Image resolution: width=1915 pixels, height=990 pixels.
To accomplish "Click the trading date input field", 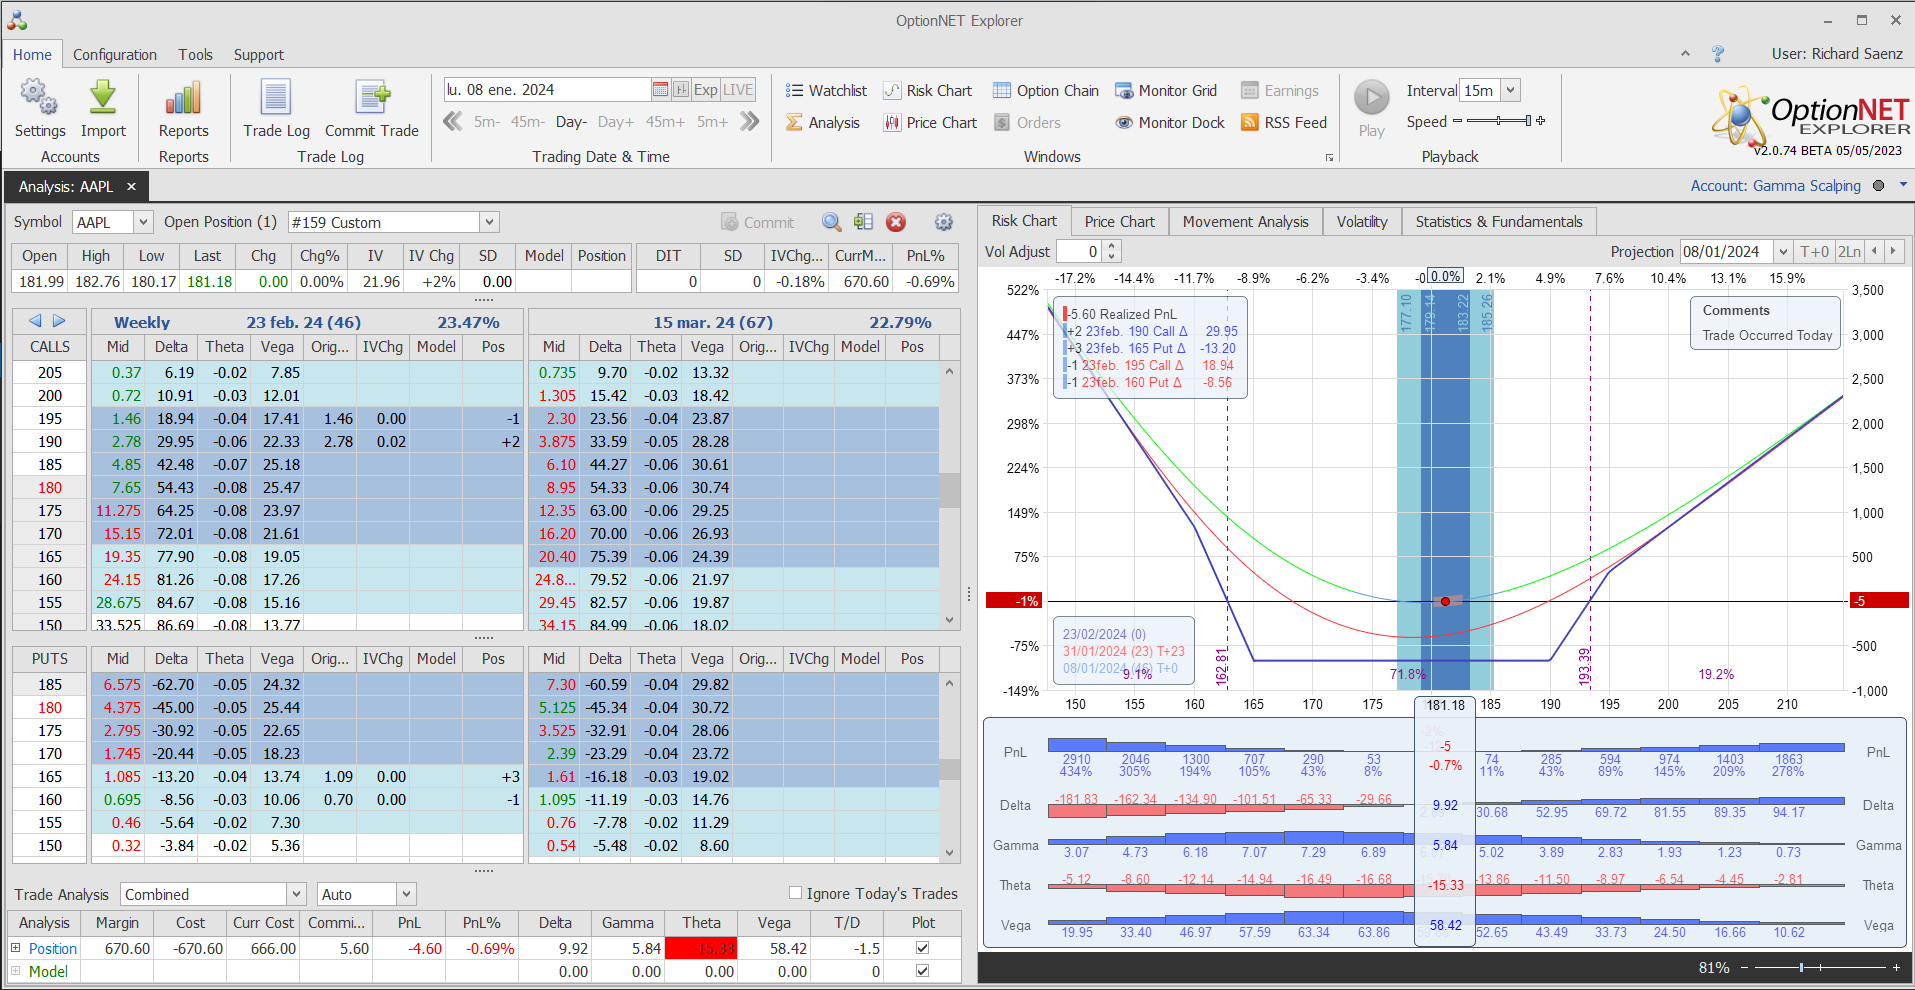I will [548, 89].
